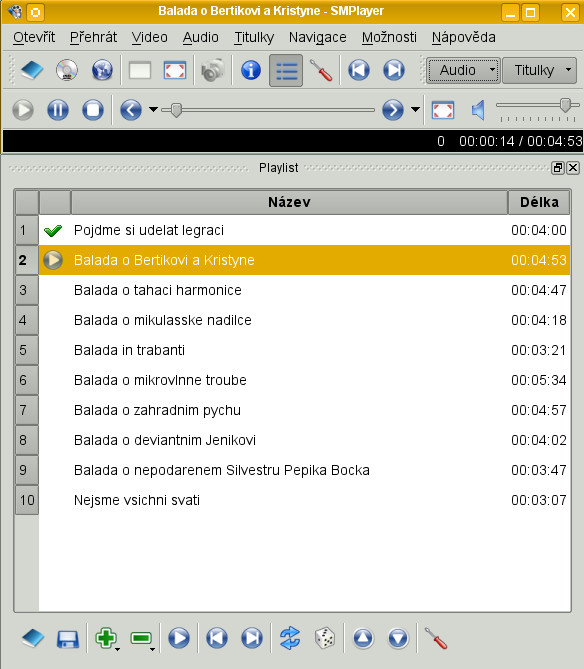The height and width of the screenshot is (669, 584).
Task: Open the Možnosti menu
Action: [389, 37]
